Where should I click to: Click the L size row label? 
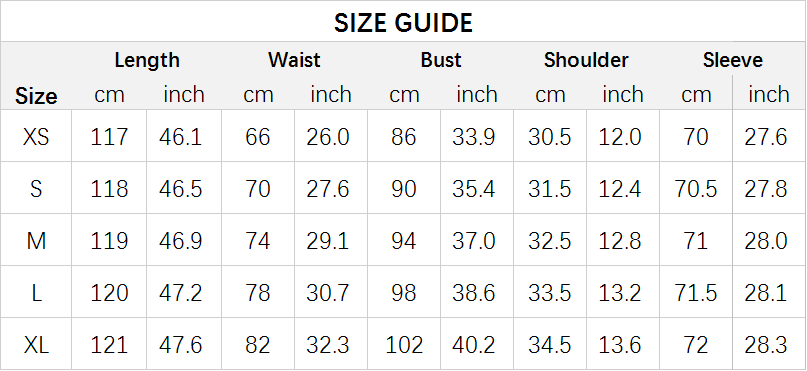36,293
